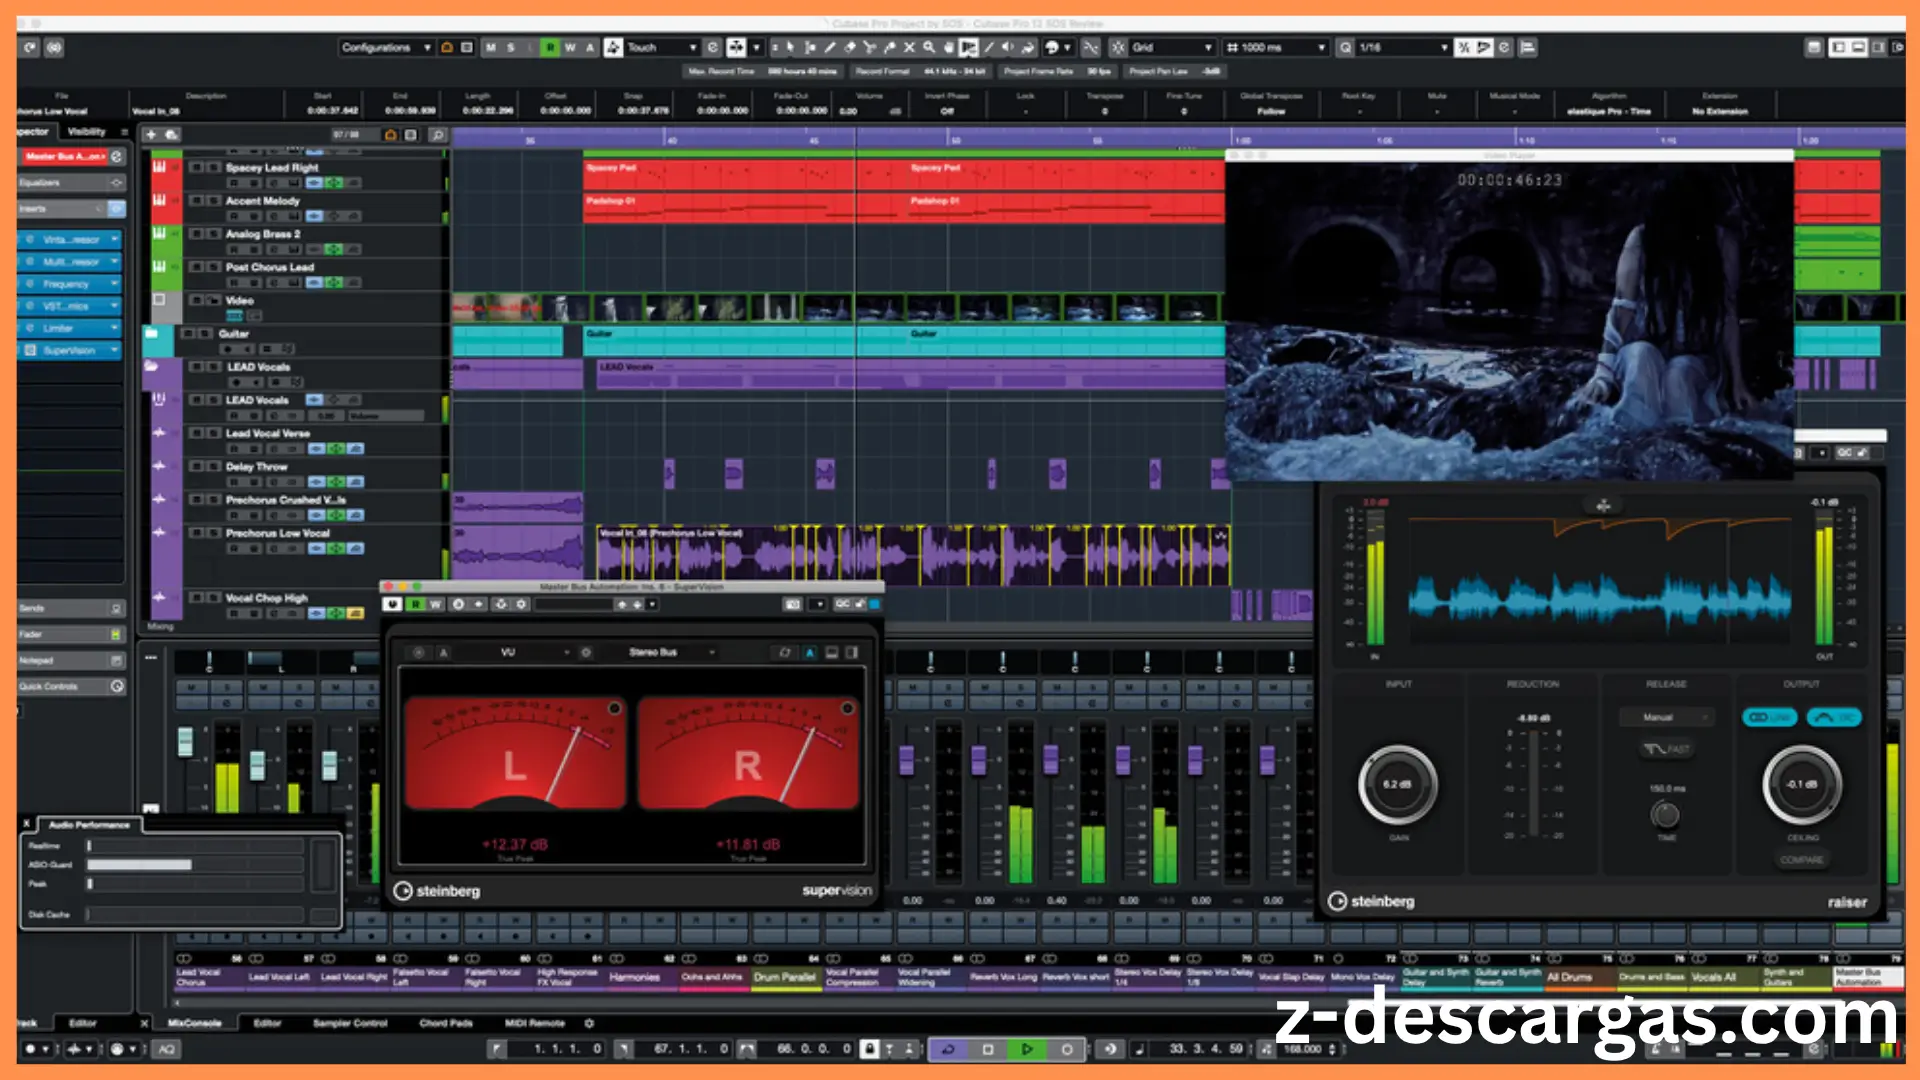The height and width of the screenshot is (1080, 1920).
Task: Open the Grid snap type dropdown
Action: tap(1172, 47)
